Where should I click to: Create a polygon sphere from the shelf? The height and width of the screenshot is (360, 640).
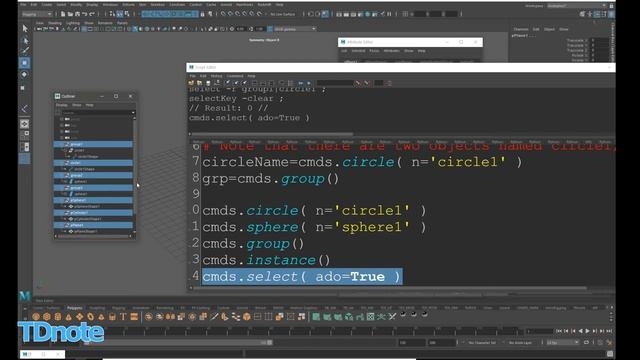(36, 317)
